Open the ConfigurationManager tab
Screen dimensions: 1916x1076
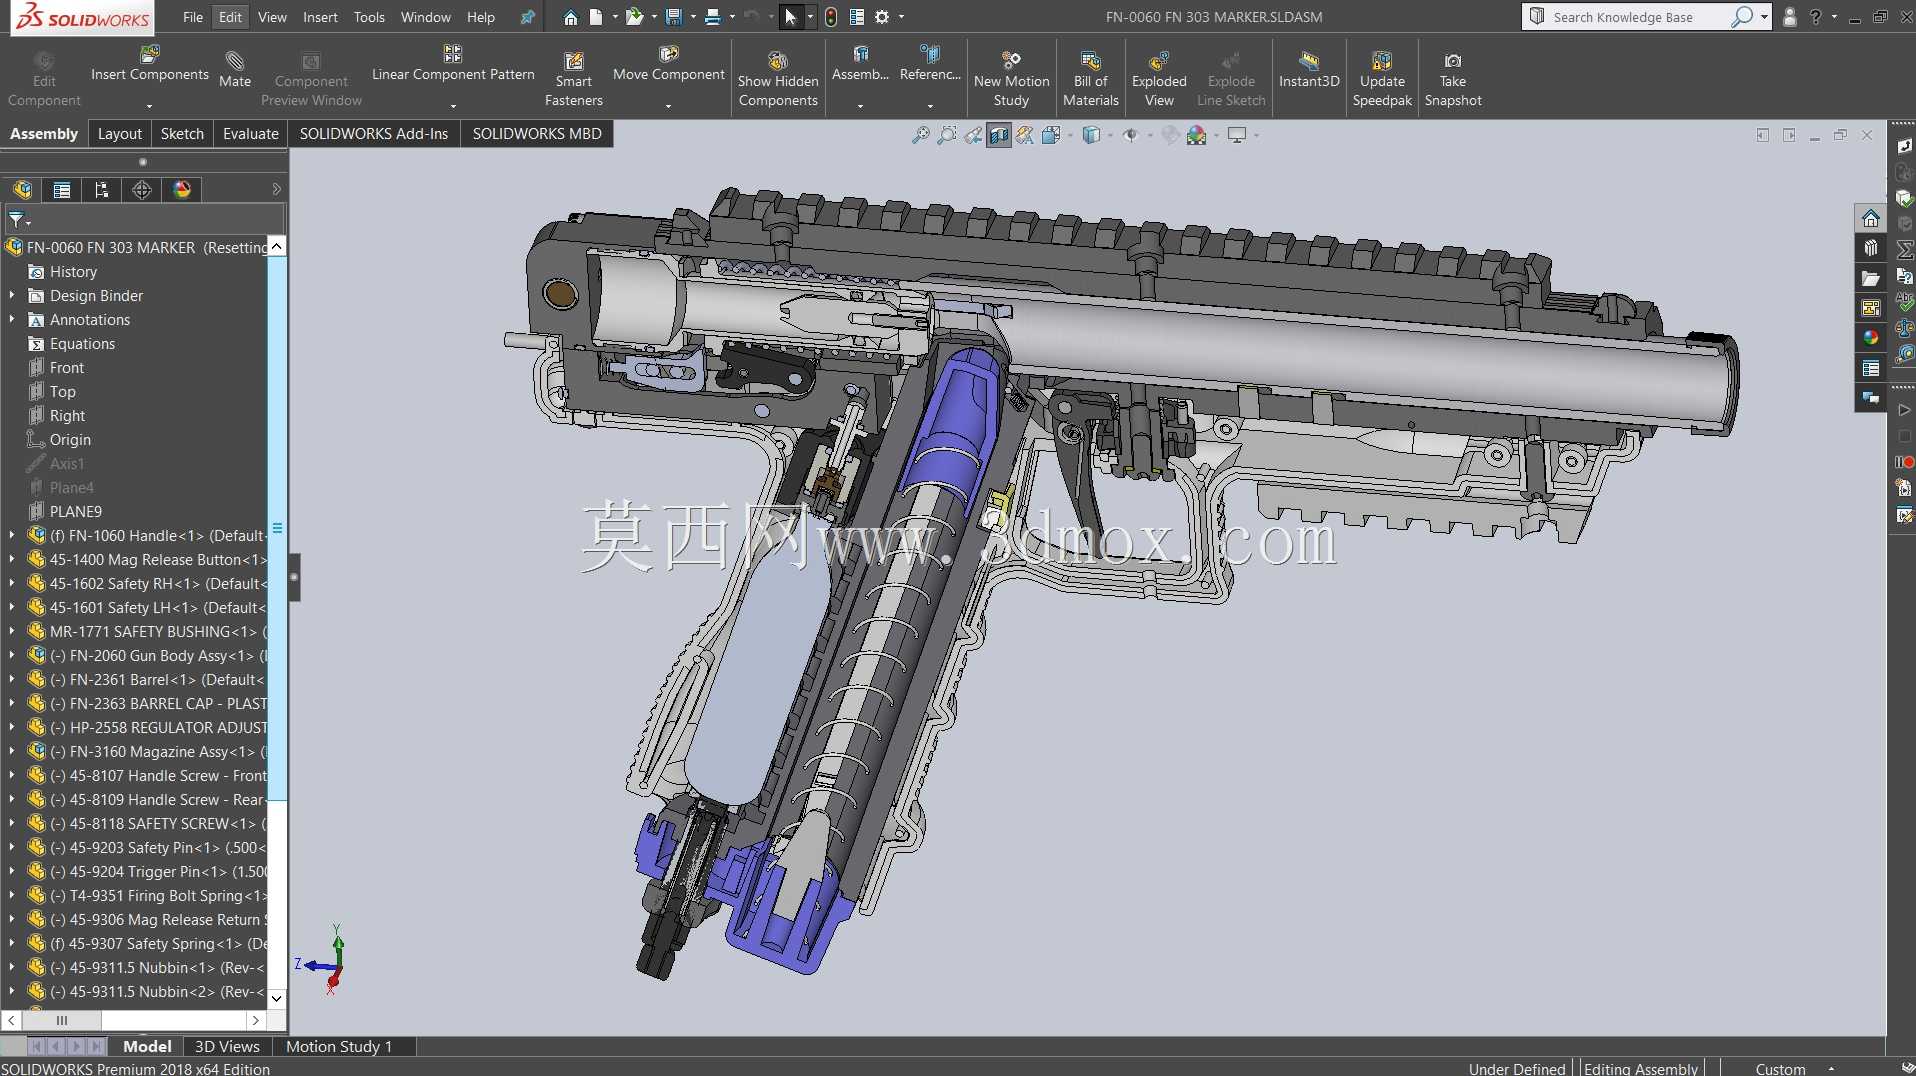[102, 190]
